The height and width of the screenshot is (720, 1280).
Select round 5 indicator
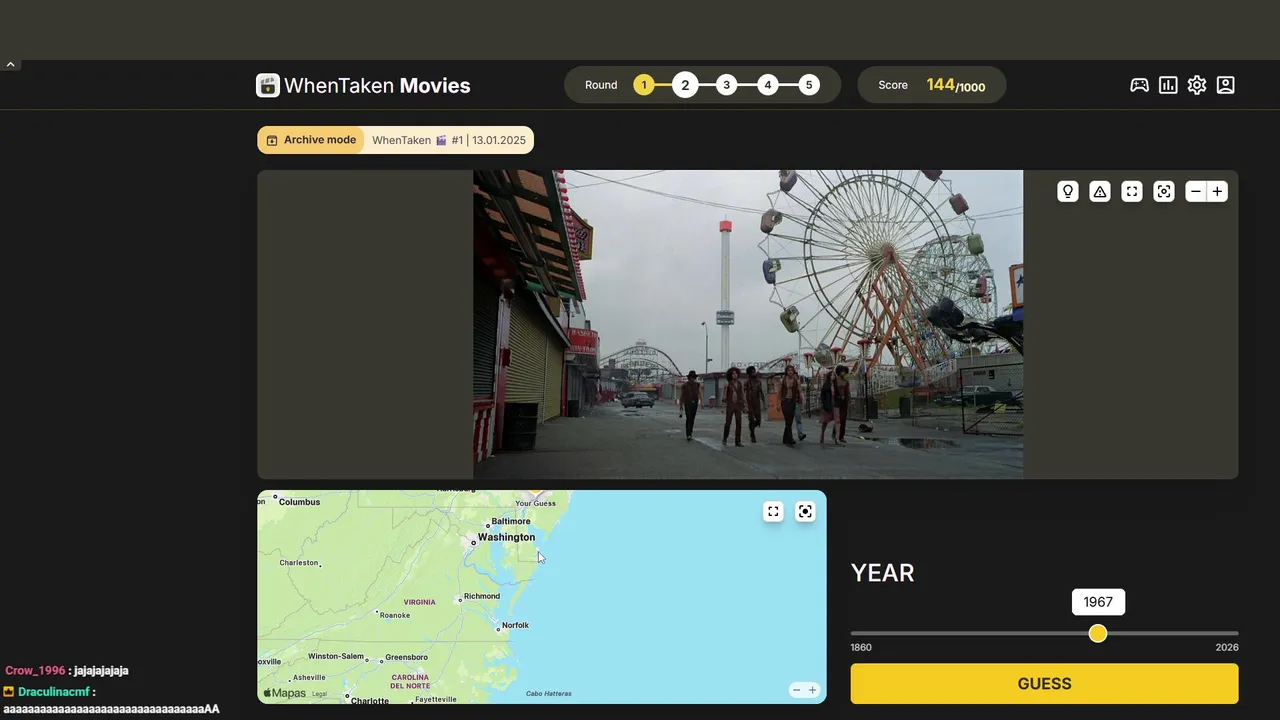point(809,85)
